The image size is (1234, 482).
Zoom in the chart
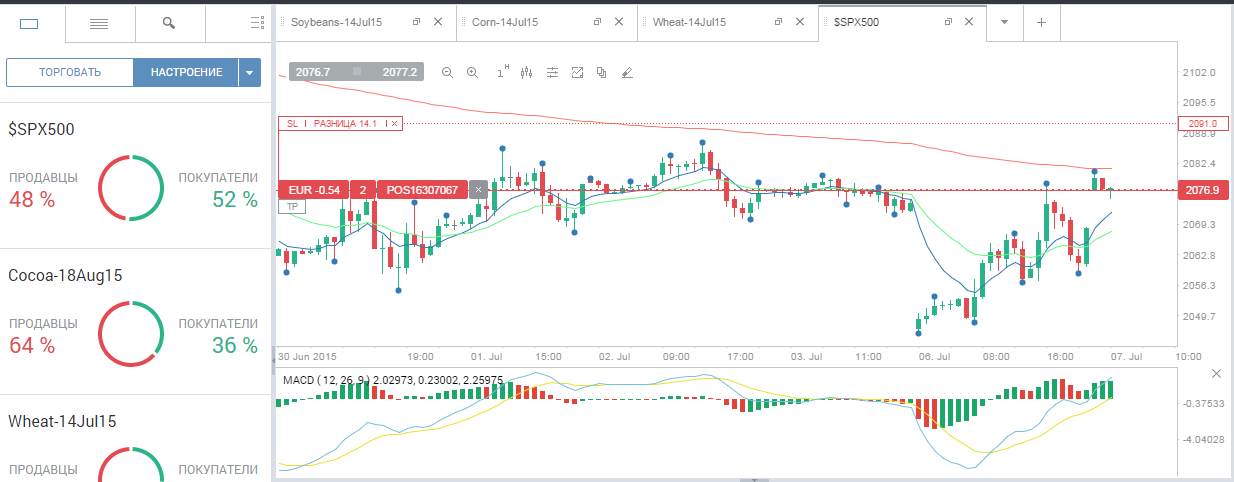pos(472,72)
